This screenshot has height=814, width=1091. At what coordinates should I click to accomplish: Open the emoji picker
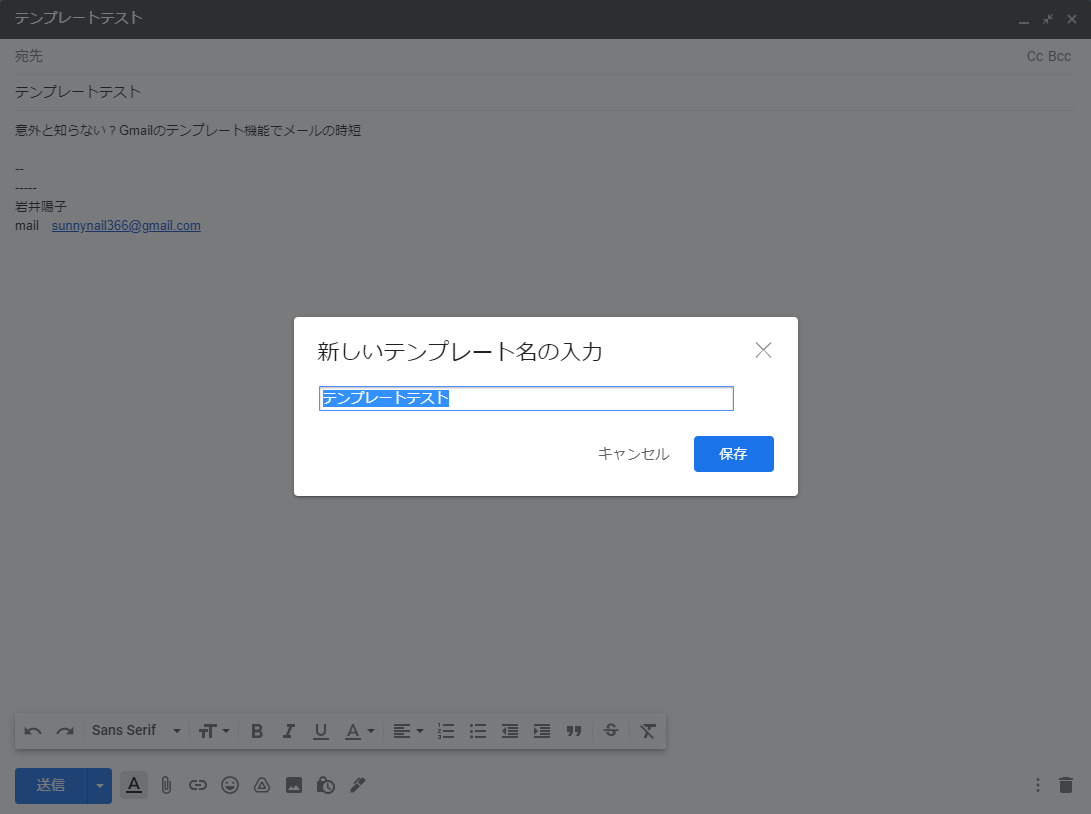[x=230, y=785]
